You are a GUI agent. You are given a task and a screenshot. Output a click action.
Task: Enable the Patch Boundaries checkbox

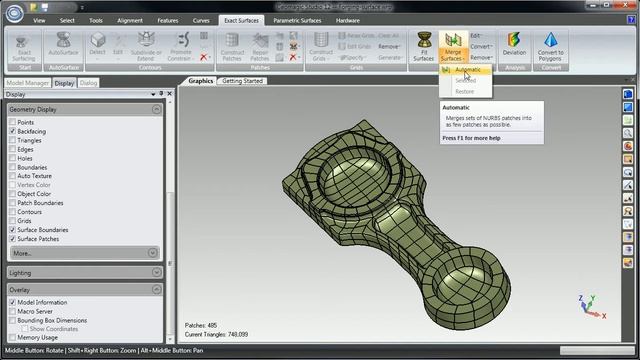(x=13, y=203)
